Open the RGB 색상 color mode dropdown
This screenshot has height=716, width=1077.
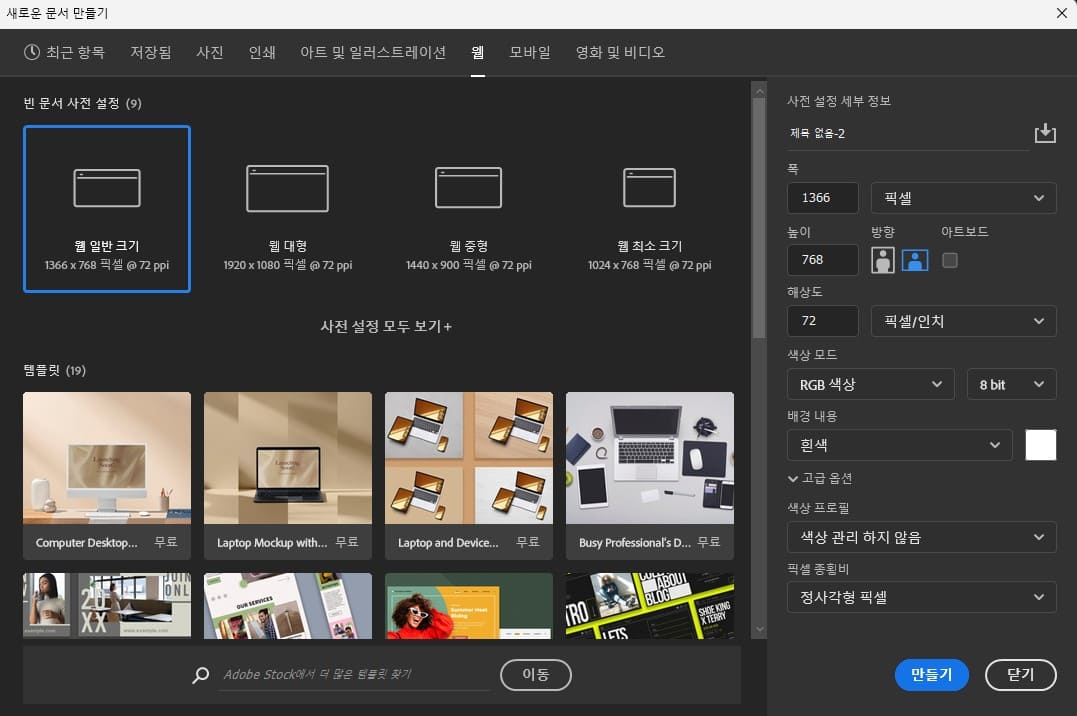[x=870, y=384]
